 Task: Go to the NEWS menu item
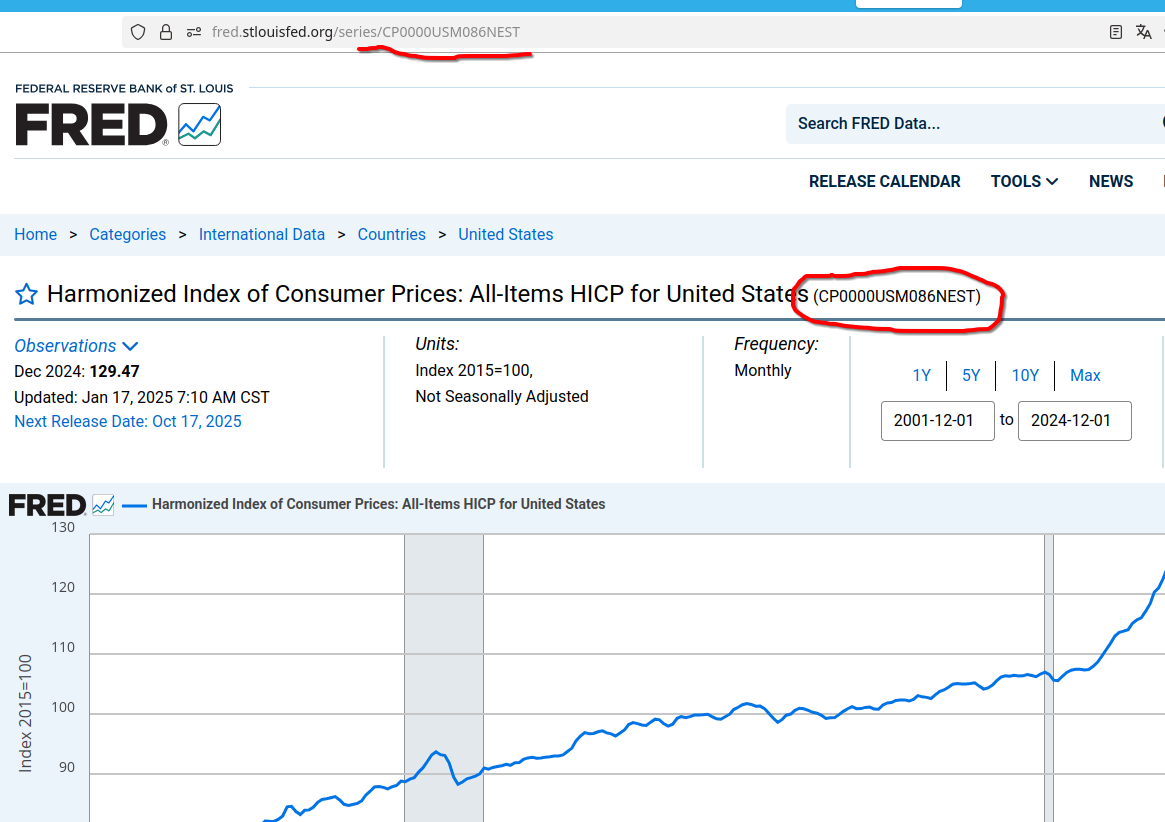click(x=1111, y=181)
